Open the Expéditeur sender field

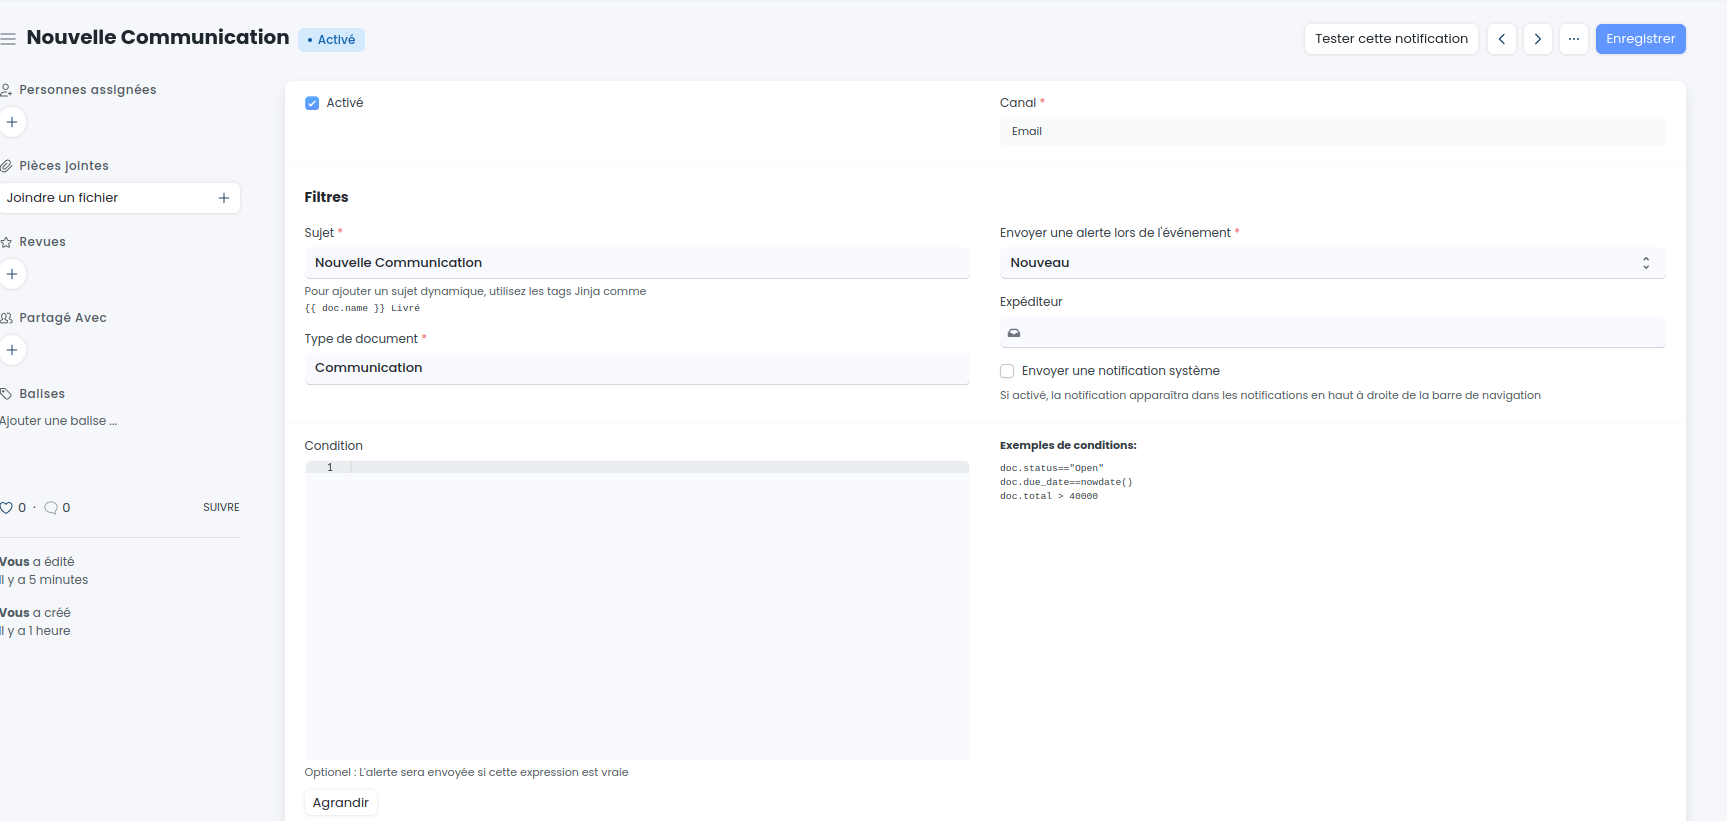[x=1331, y=333]
